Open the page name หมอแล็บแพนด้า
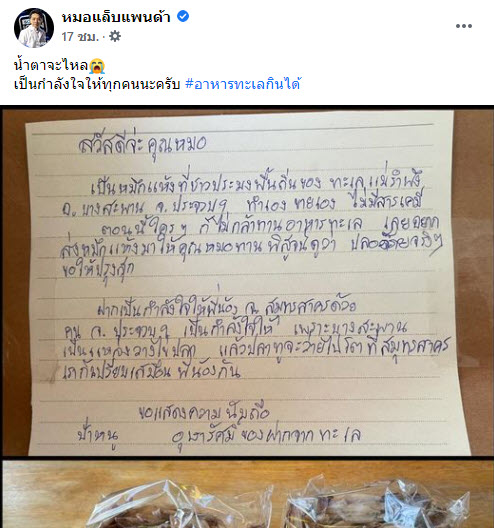Image resolution: width=494 pixels, height=528 pixels. [116, 17]
